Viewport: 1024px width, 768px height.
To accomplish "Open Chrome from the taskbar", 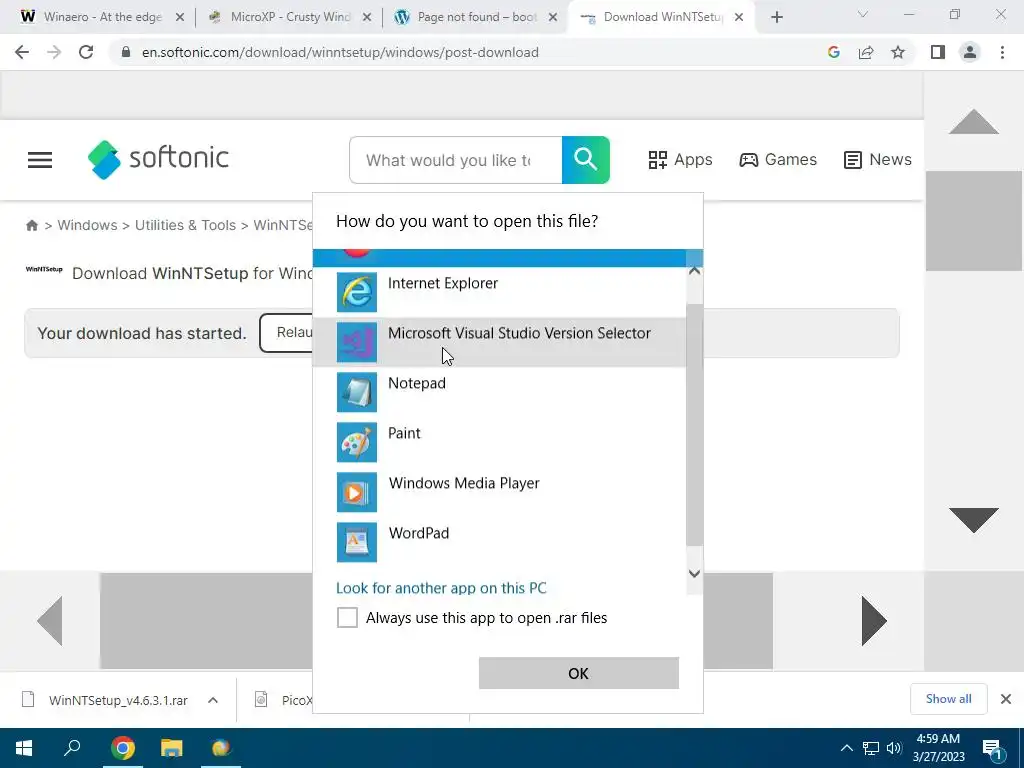I will point(123,748).
